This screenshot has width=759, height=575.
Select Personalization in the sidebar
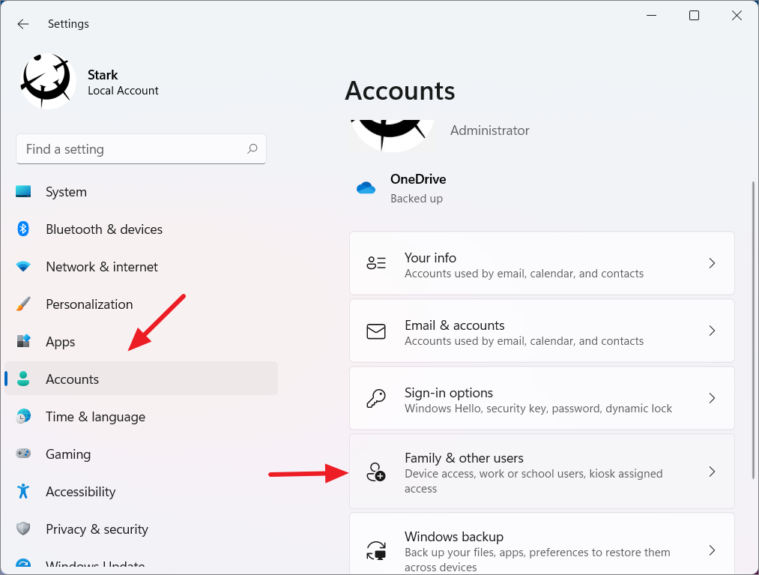141,304
